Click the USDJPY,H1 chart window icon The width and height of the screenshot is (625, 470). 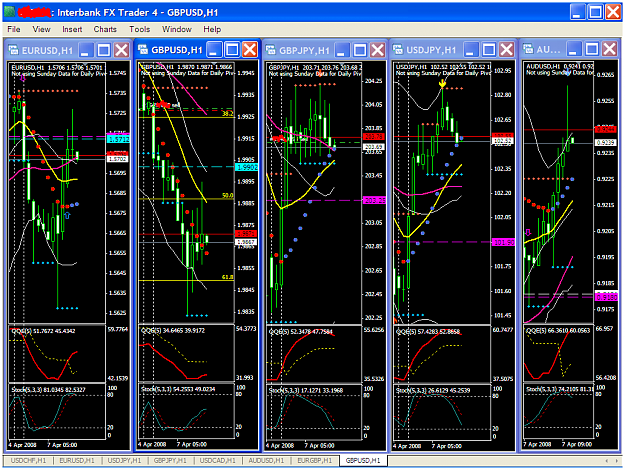pos(398,50)
